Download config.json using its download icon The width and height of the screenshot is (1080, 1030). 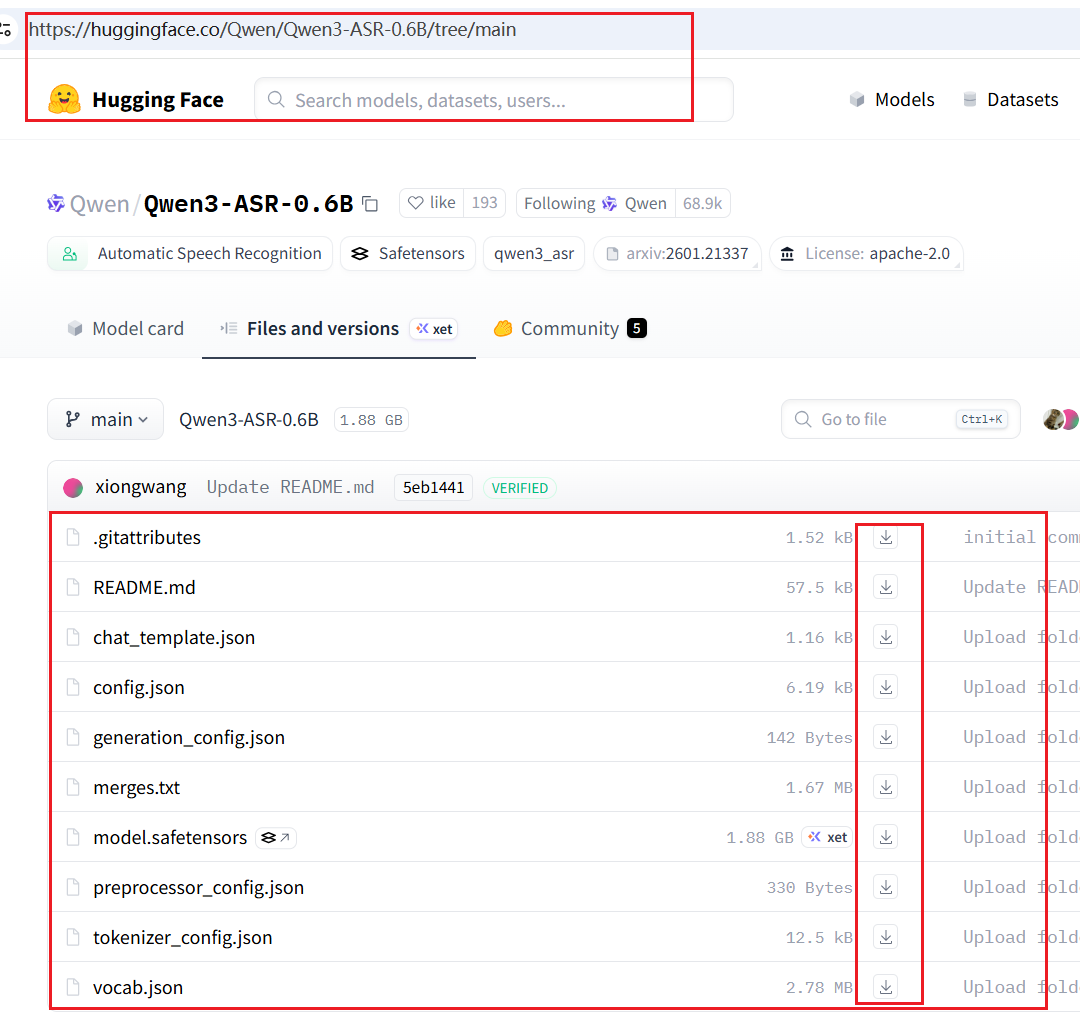coord(885,687)
